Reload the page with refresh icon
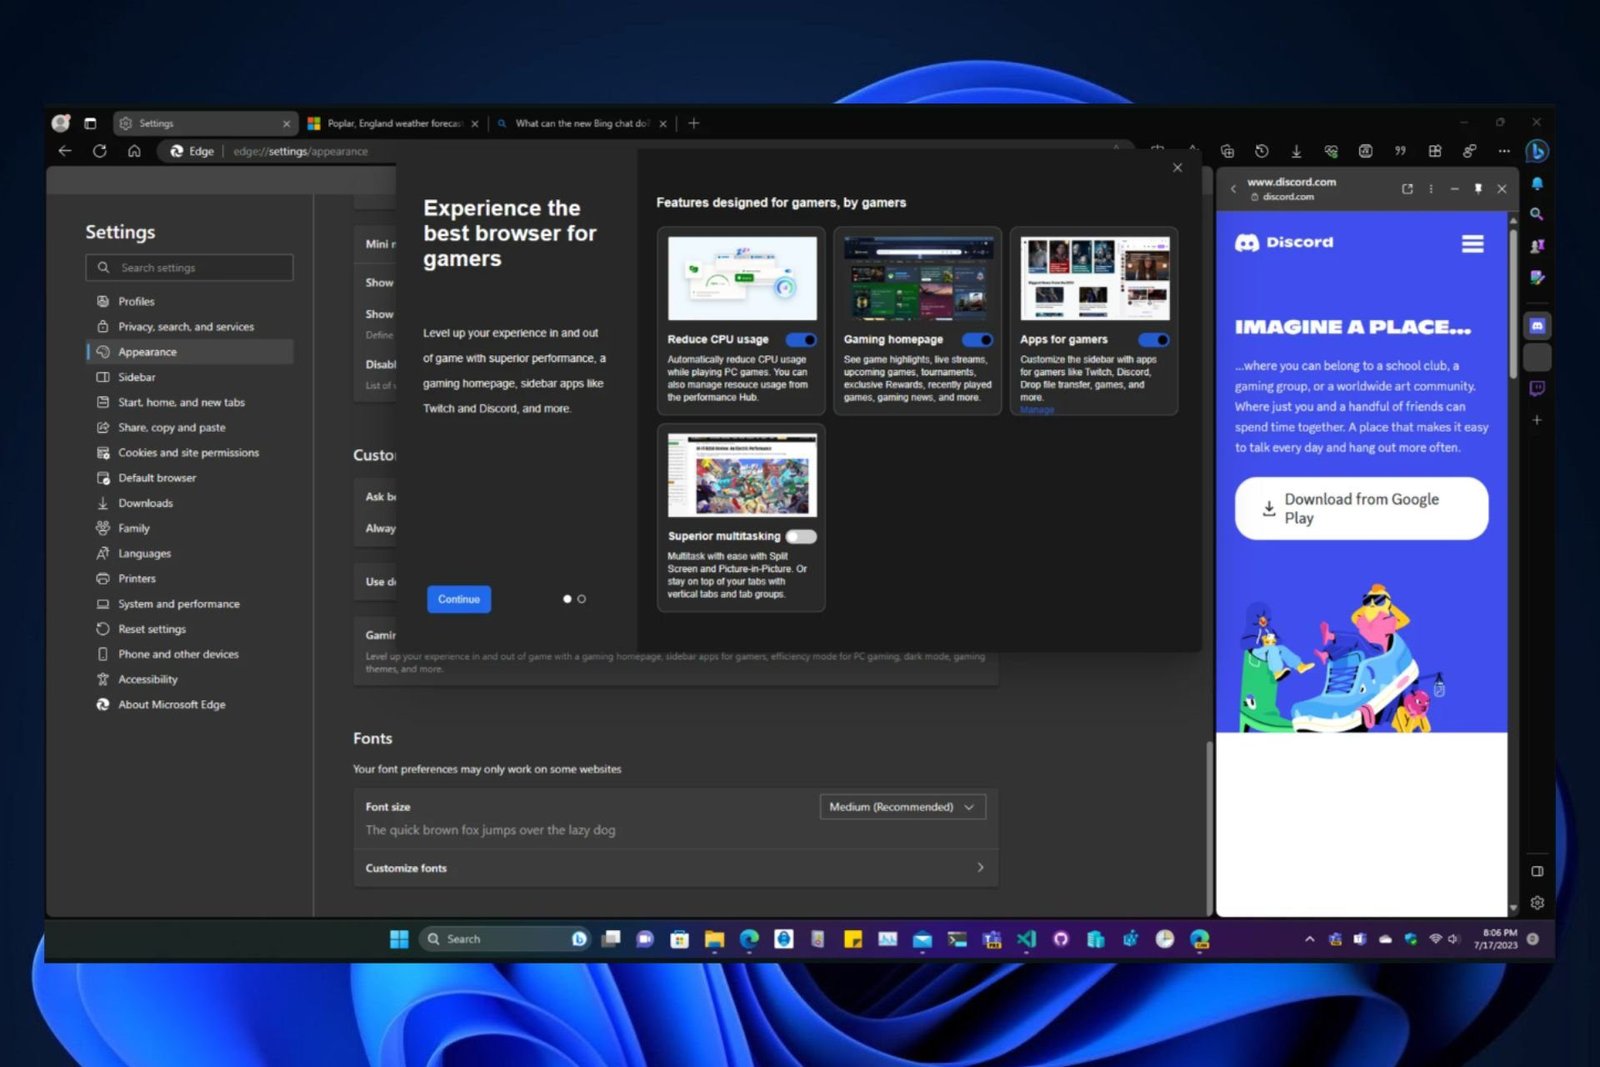 tap(100, 151)
